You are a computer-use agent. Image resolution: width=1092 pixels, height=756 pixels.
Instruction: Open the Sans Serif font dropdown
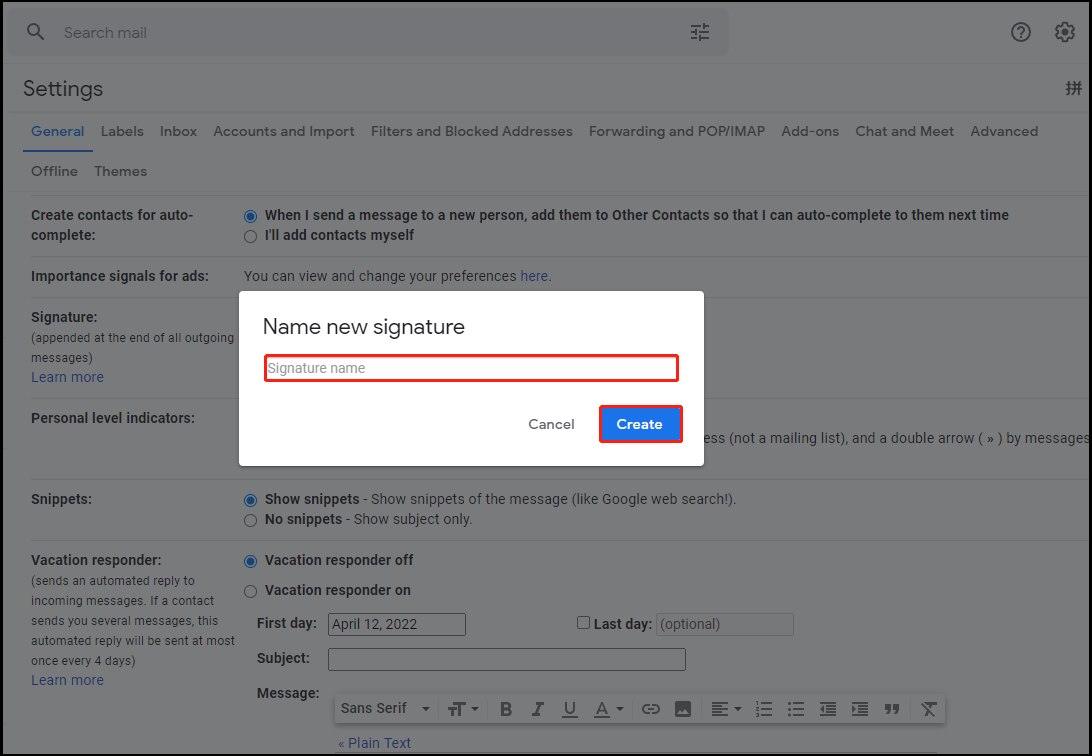point(385,709)
